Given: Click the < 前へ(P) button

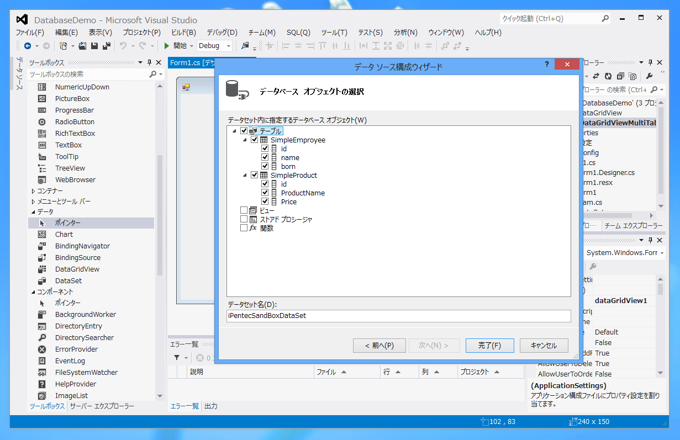Looking at the screenshot, I should pos(379,345).
